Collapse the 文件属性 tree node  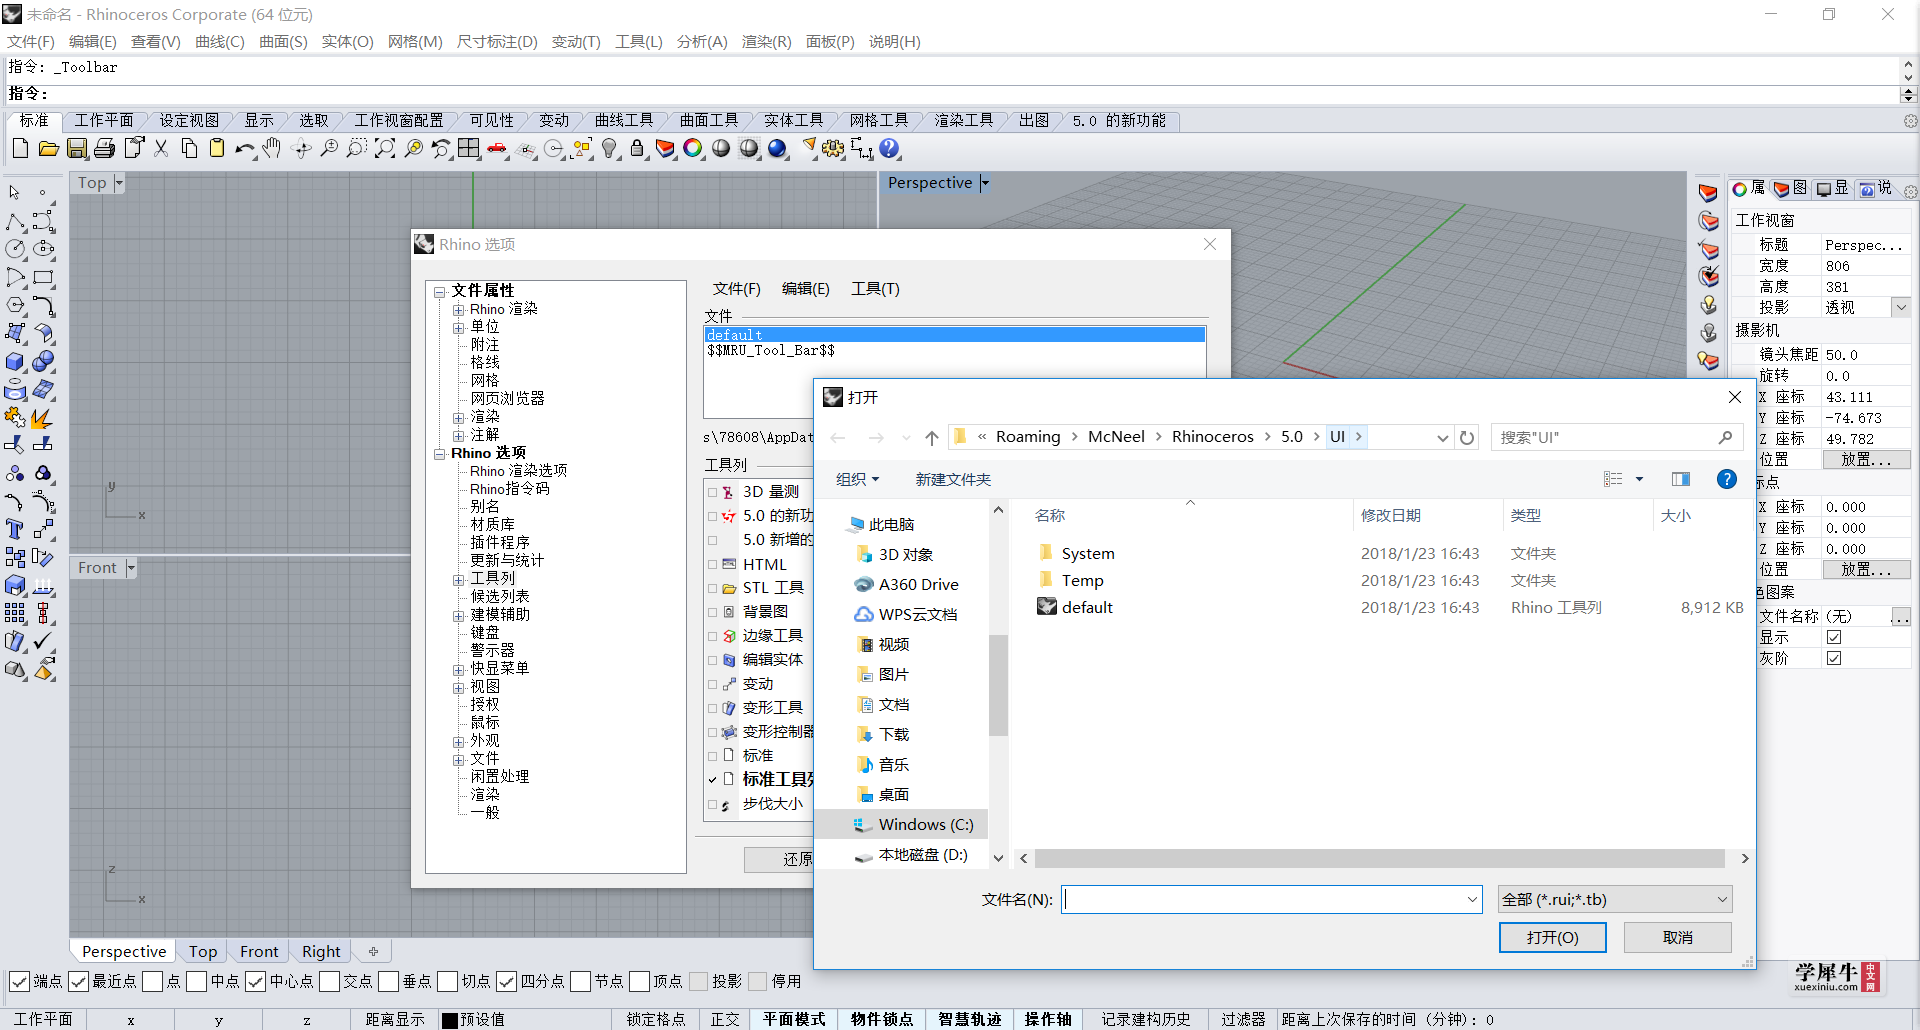point(439,291)
